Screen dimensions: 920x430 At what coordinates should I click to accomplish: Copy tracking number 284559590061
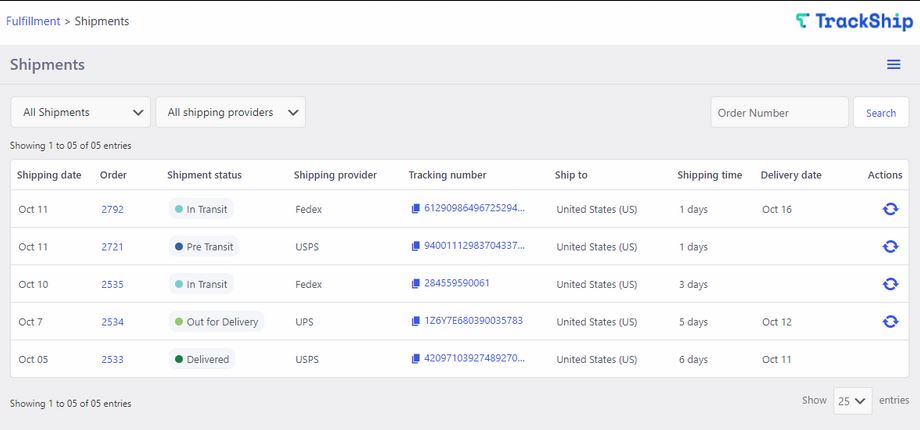415,284
